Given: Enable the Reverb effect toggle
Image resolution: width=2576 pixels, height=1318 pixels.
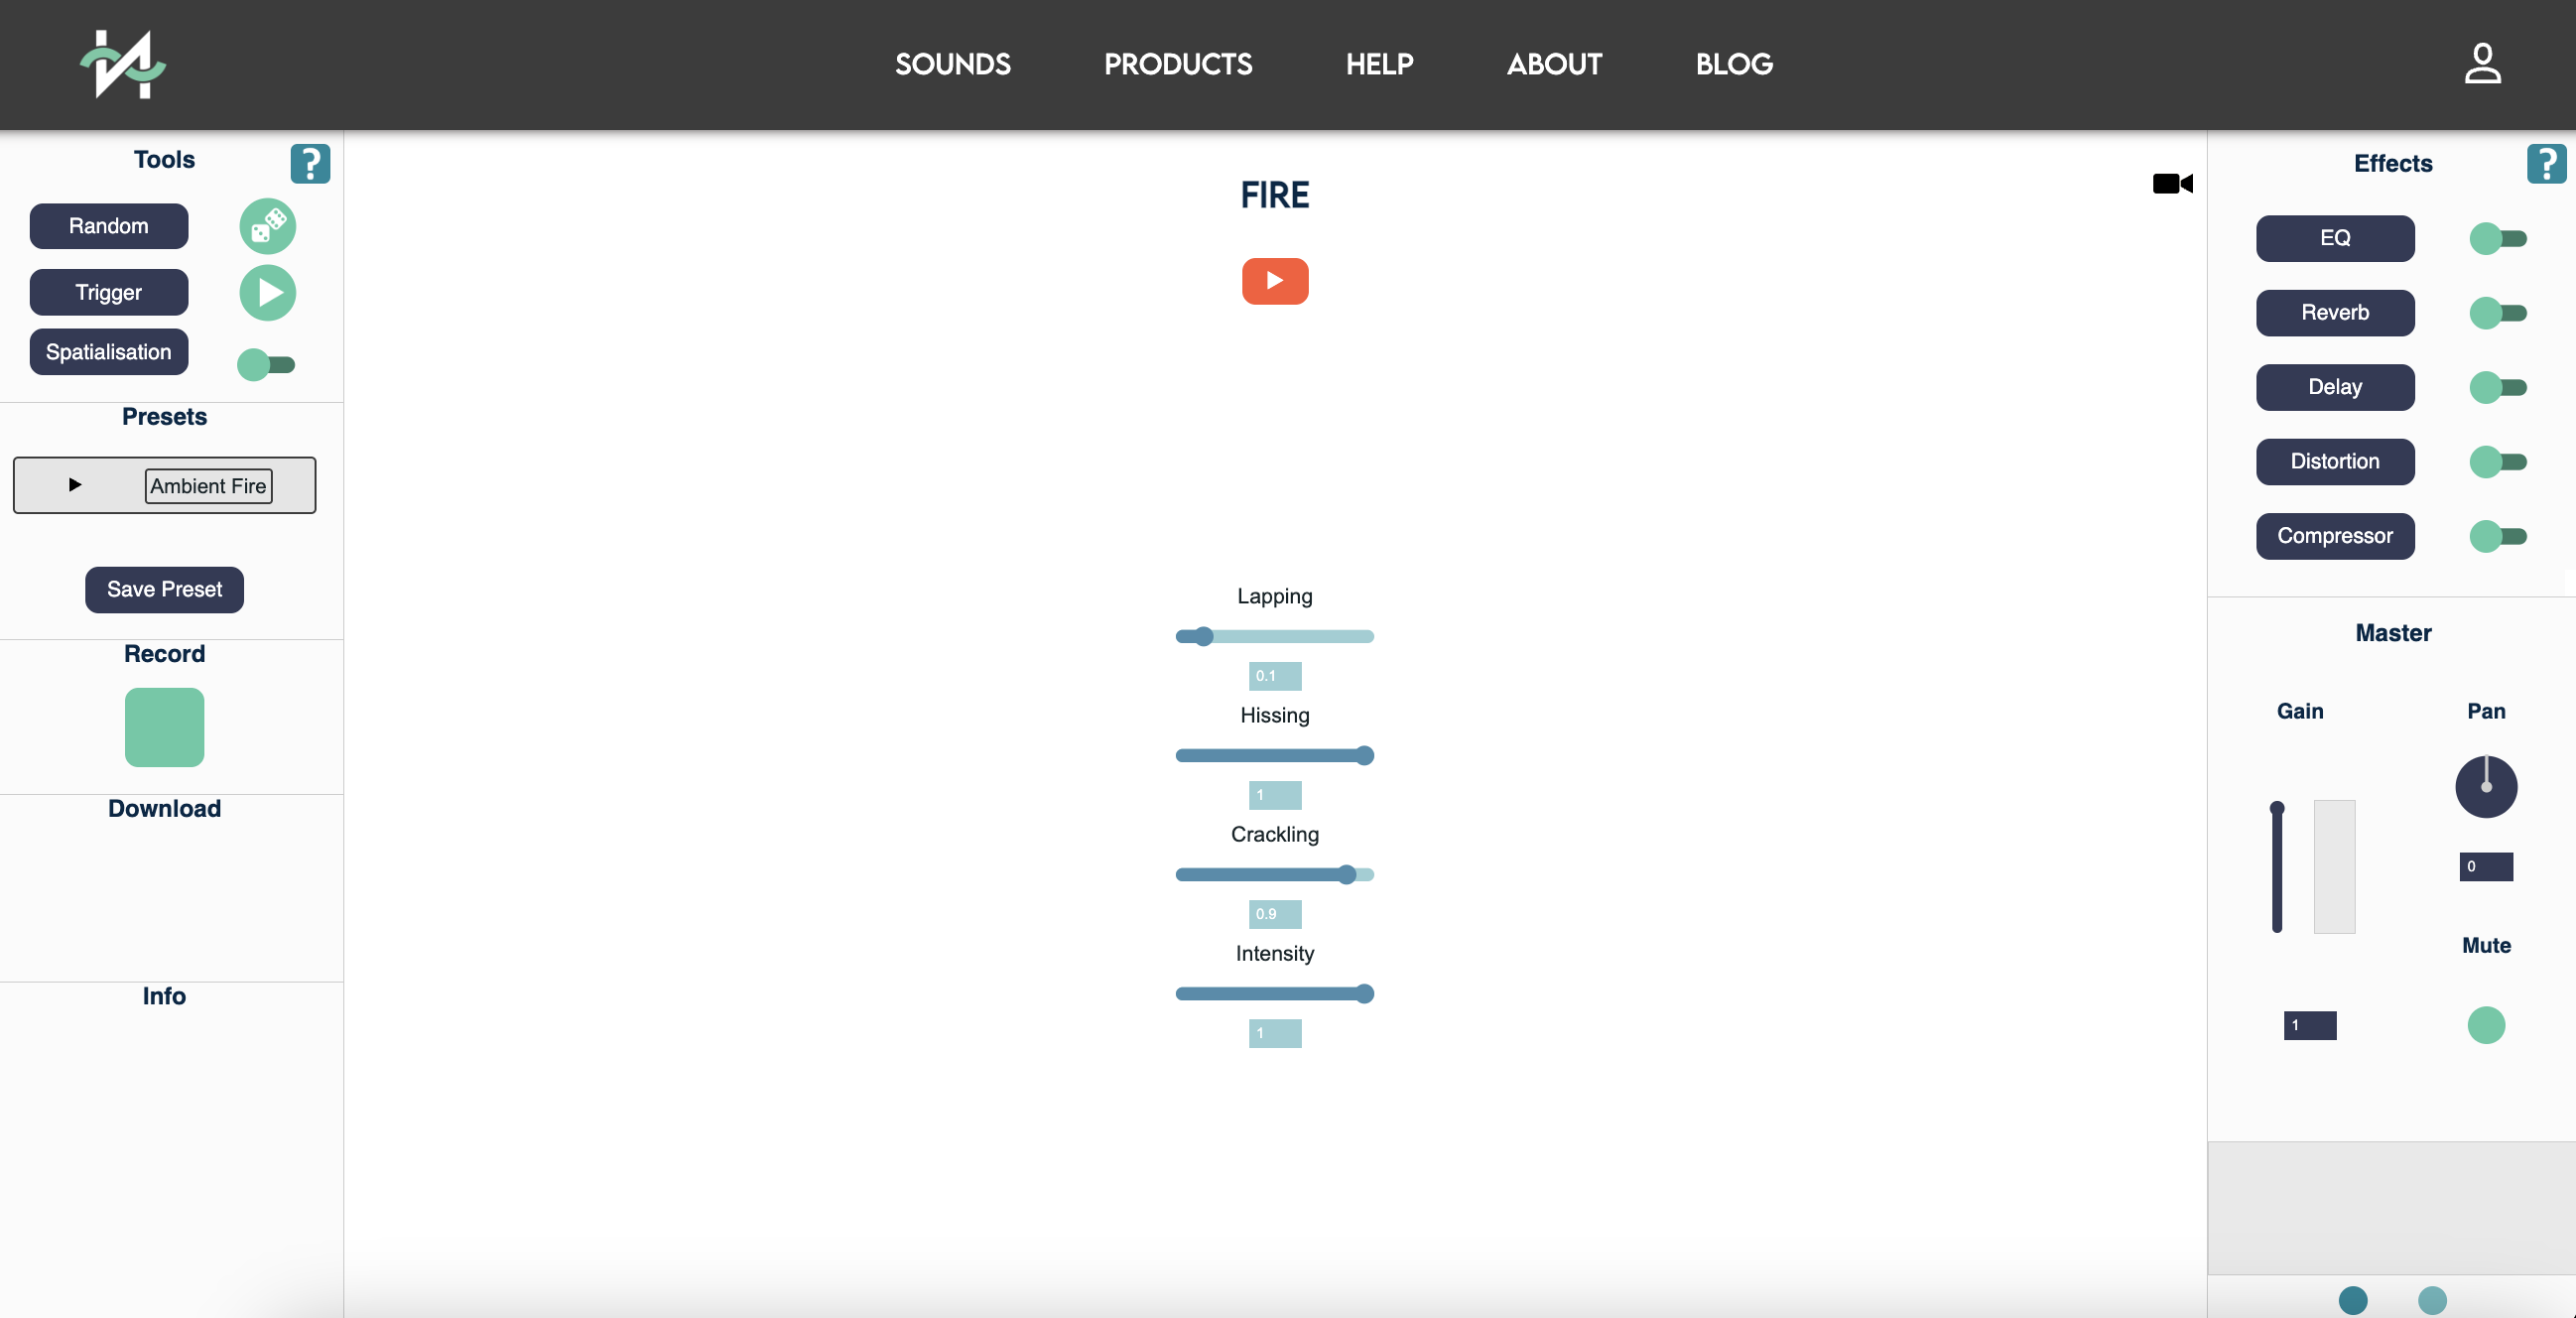Looking at the screenshot, I should (2498, 313).
